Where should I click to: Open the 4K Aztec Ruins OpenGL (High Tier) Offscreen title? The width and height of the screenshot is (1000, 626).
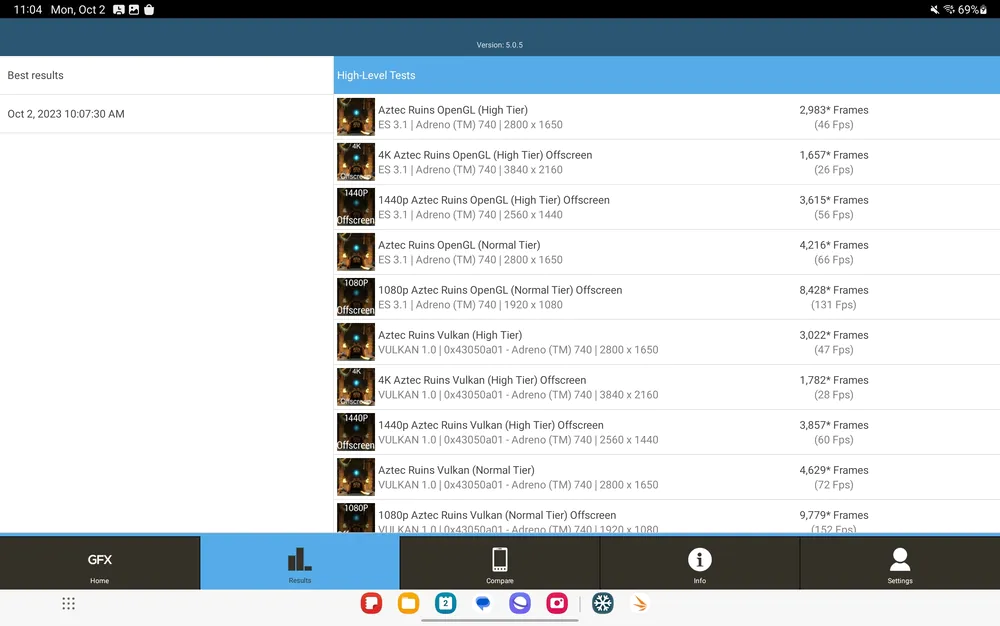pos(485,155)
